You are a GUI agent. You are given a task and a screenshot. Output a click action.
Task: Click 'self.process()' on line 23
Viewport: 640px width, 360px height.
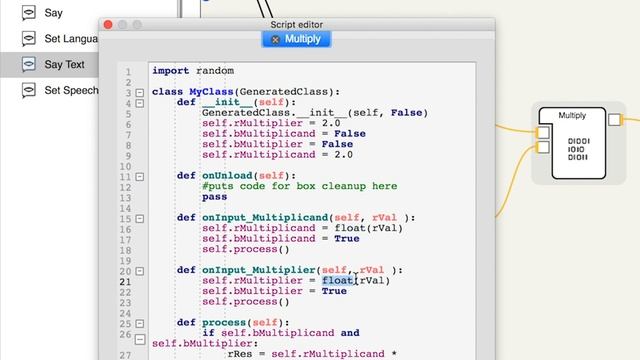246,302
